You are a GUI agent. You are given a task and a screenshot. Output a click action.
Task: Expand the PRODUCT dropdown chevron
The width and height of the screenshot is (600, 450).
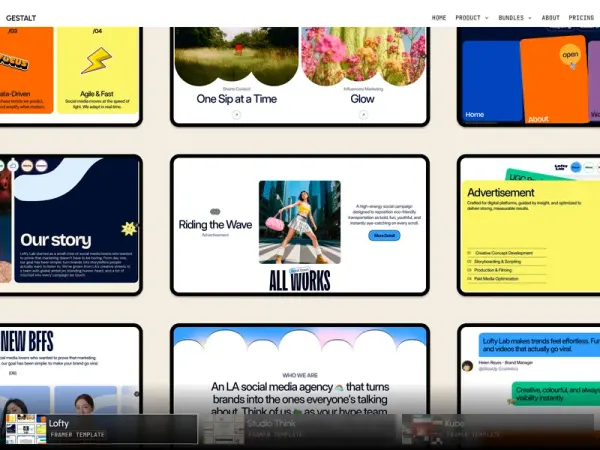[x=487, y=18]
